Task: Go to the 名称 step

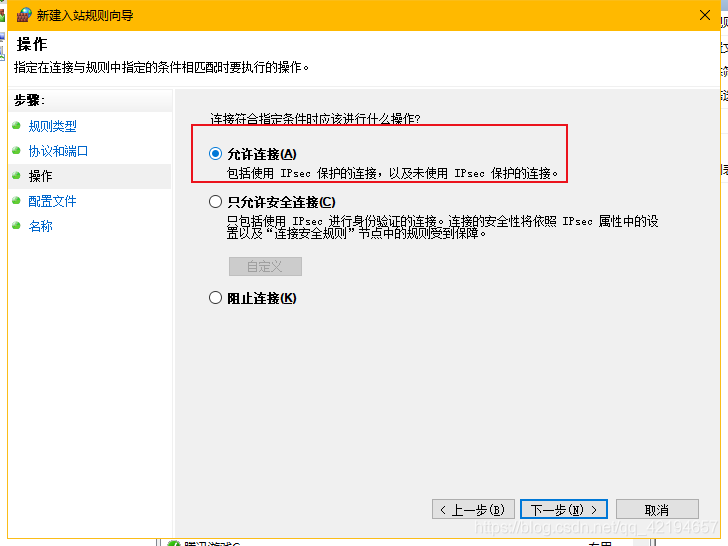Action: (x=40, y=226)
